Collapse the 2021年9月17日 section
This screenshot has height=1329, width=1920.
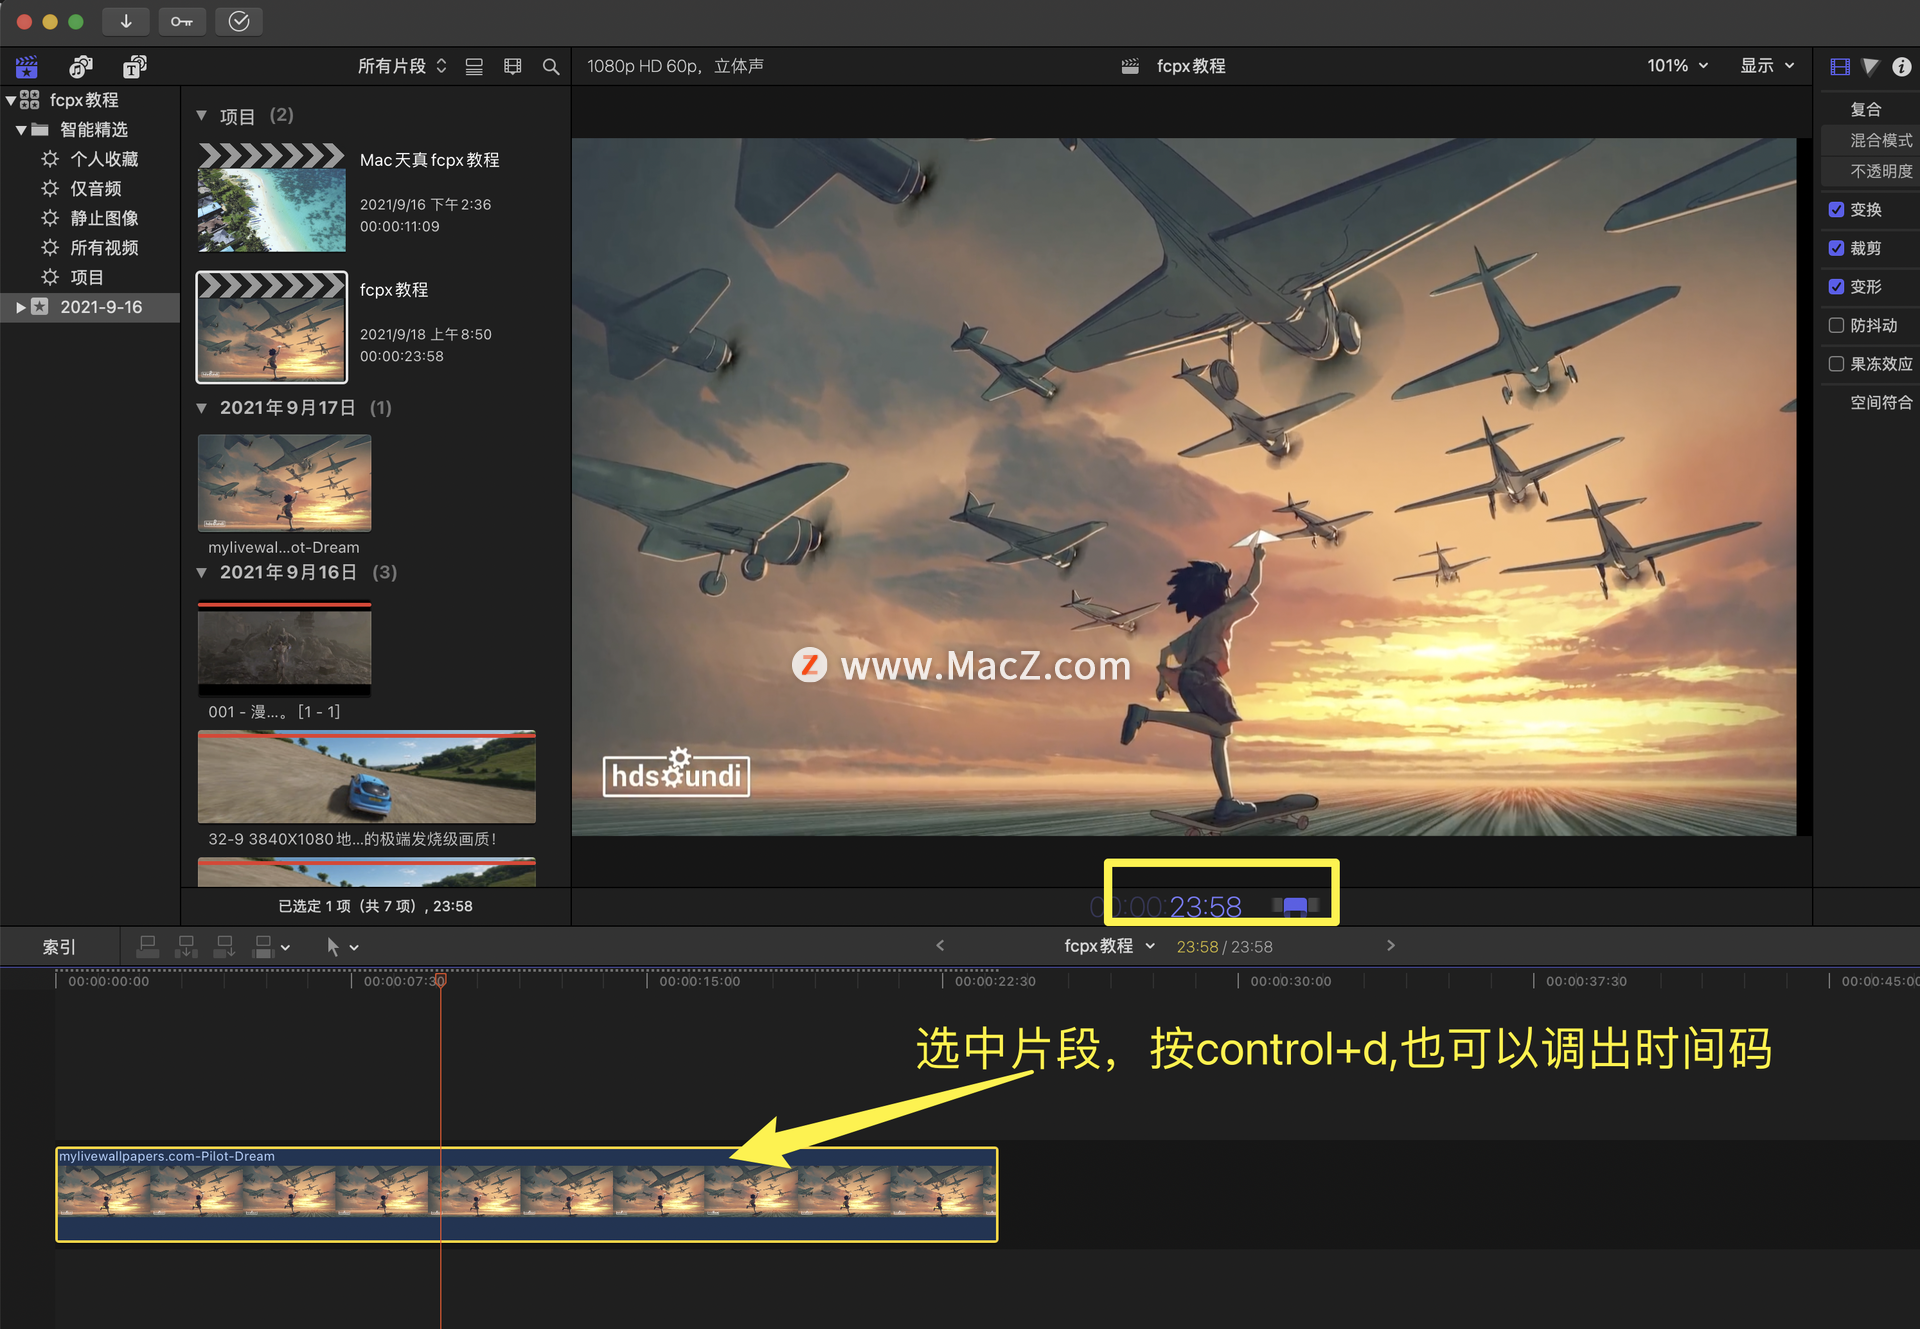click(201, 408)
